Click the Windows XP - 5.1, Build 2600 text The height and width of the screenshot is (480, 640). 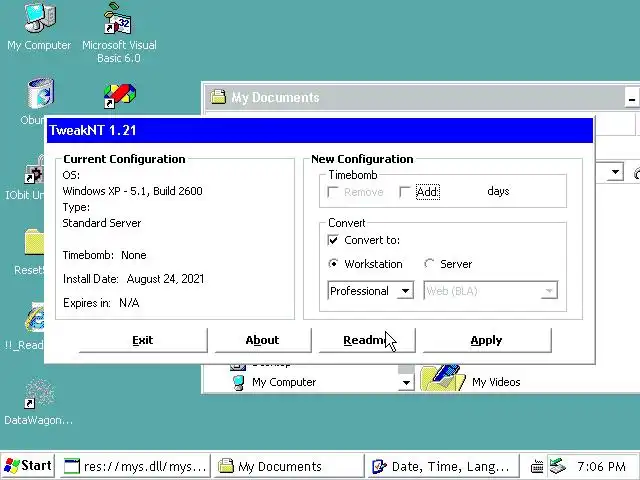tap(132, 191)
